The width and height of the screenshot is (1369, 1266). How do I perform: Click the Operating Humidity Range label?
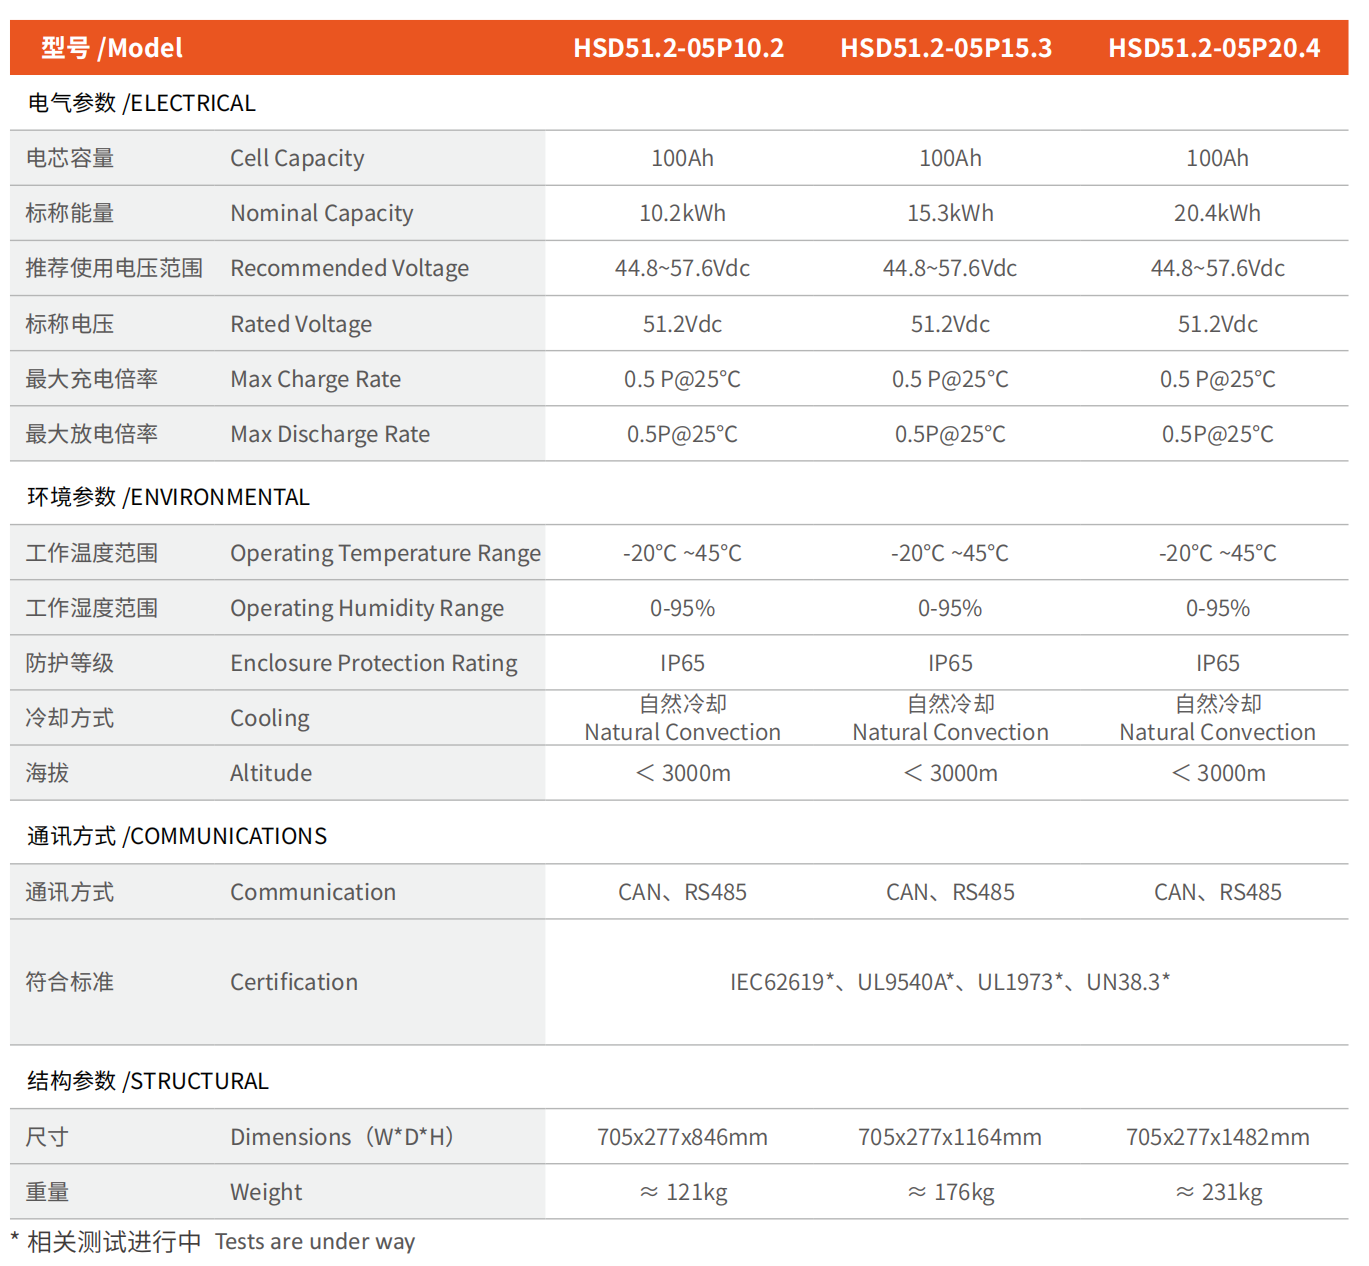pyautogui.click(x=367, y=608)
